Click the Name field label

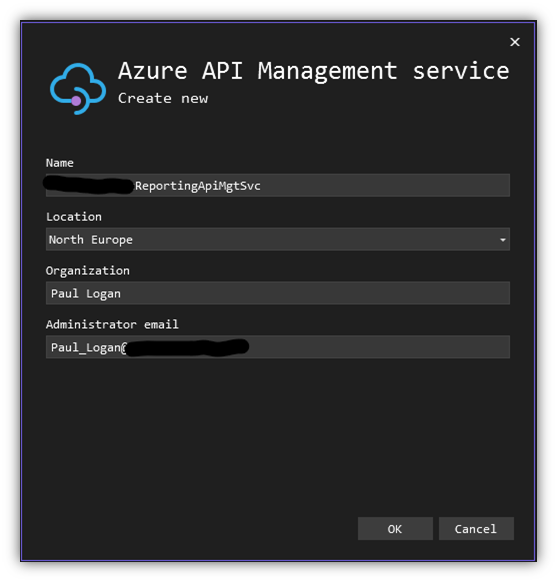click(x=60, y=163)
